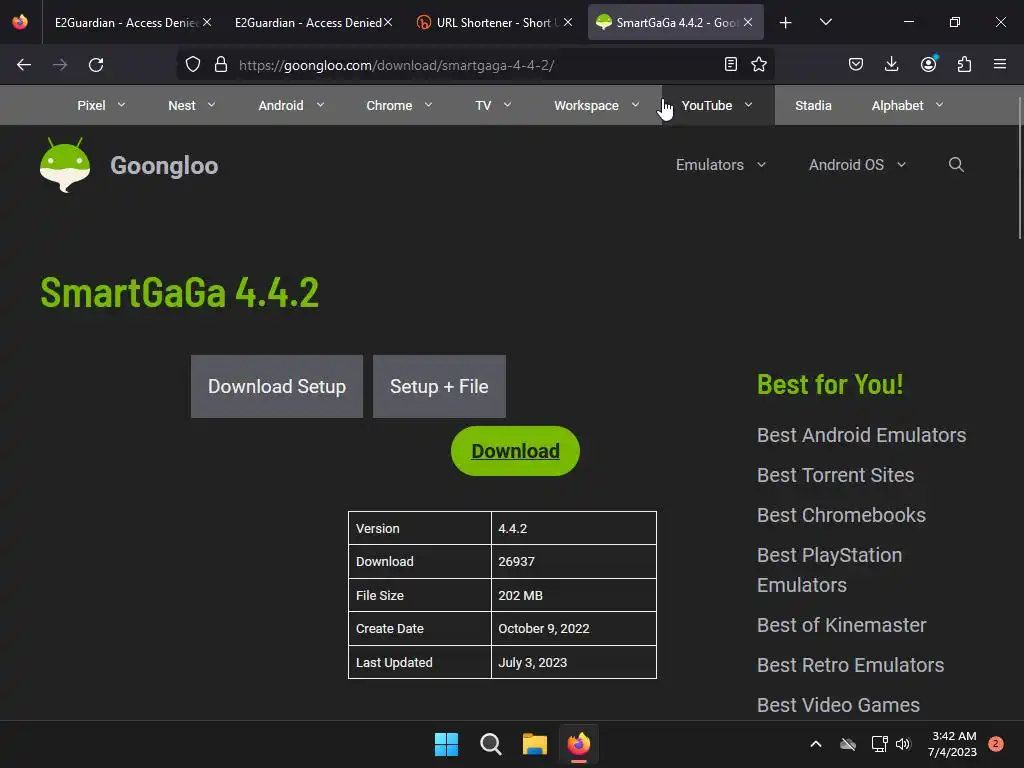Open Best PlayStation Emulators link

click(x=829, y=570)
